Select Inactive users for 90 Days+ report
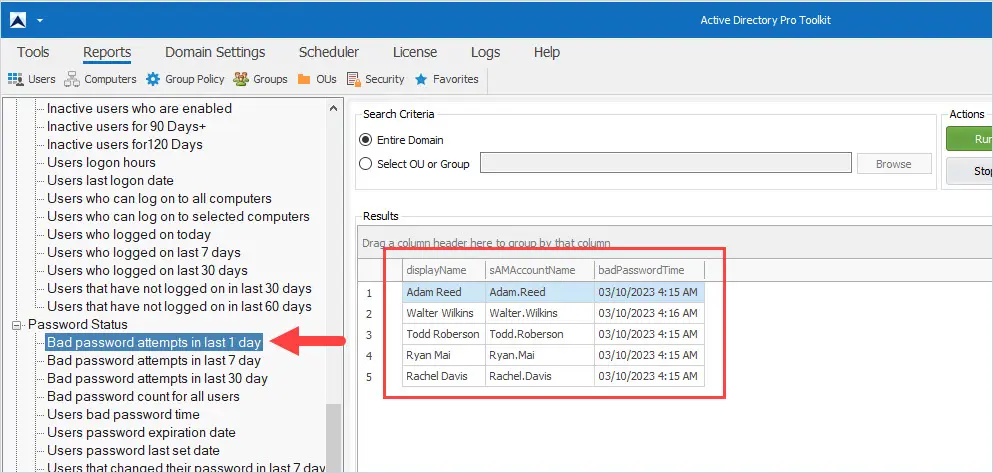Image resolution: width=993 pixels, height=473 pixels. click(x=127, y=127)
